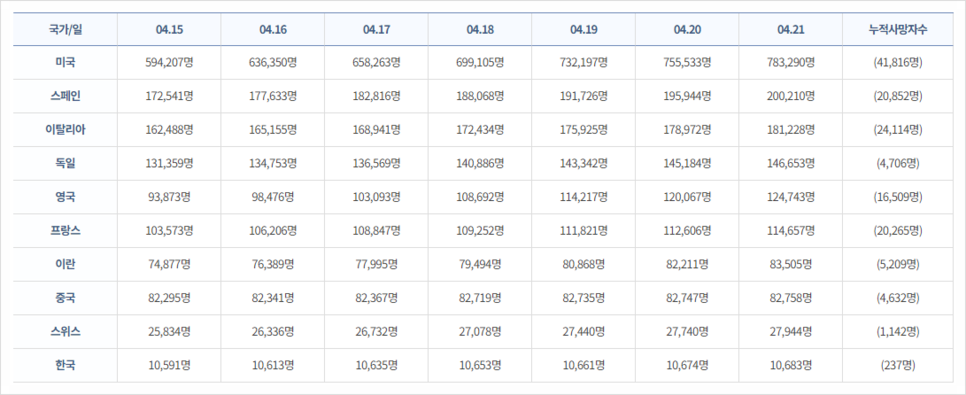Click the (4,706명) deaths cell

point(898,163)
